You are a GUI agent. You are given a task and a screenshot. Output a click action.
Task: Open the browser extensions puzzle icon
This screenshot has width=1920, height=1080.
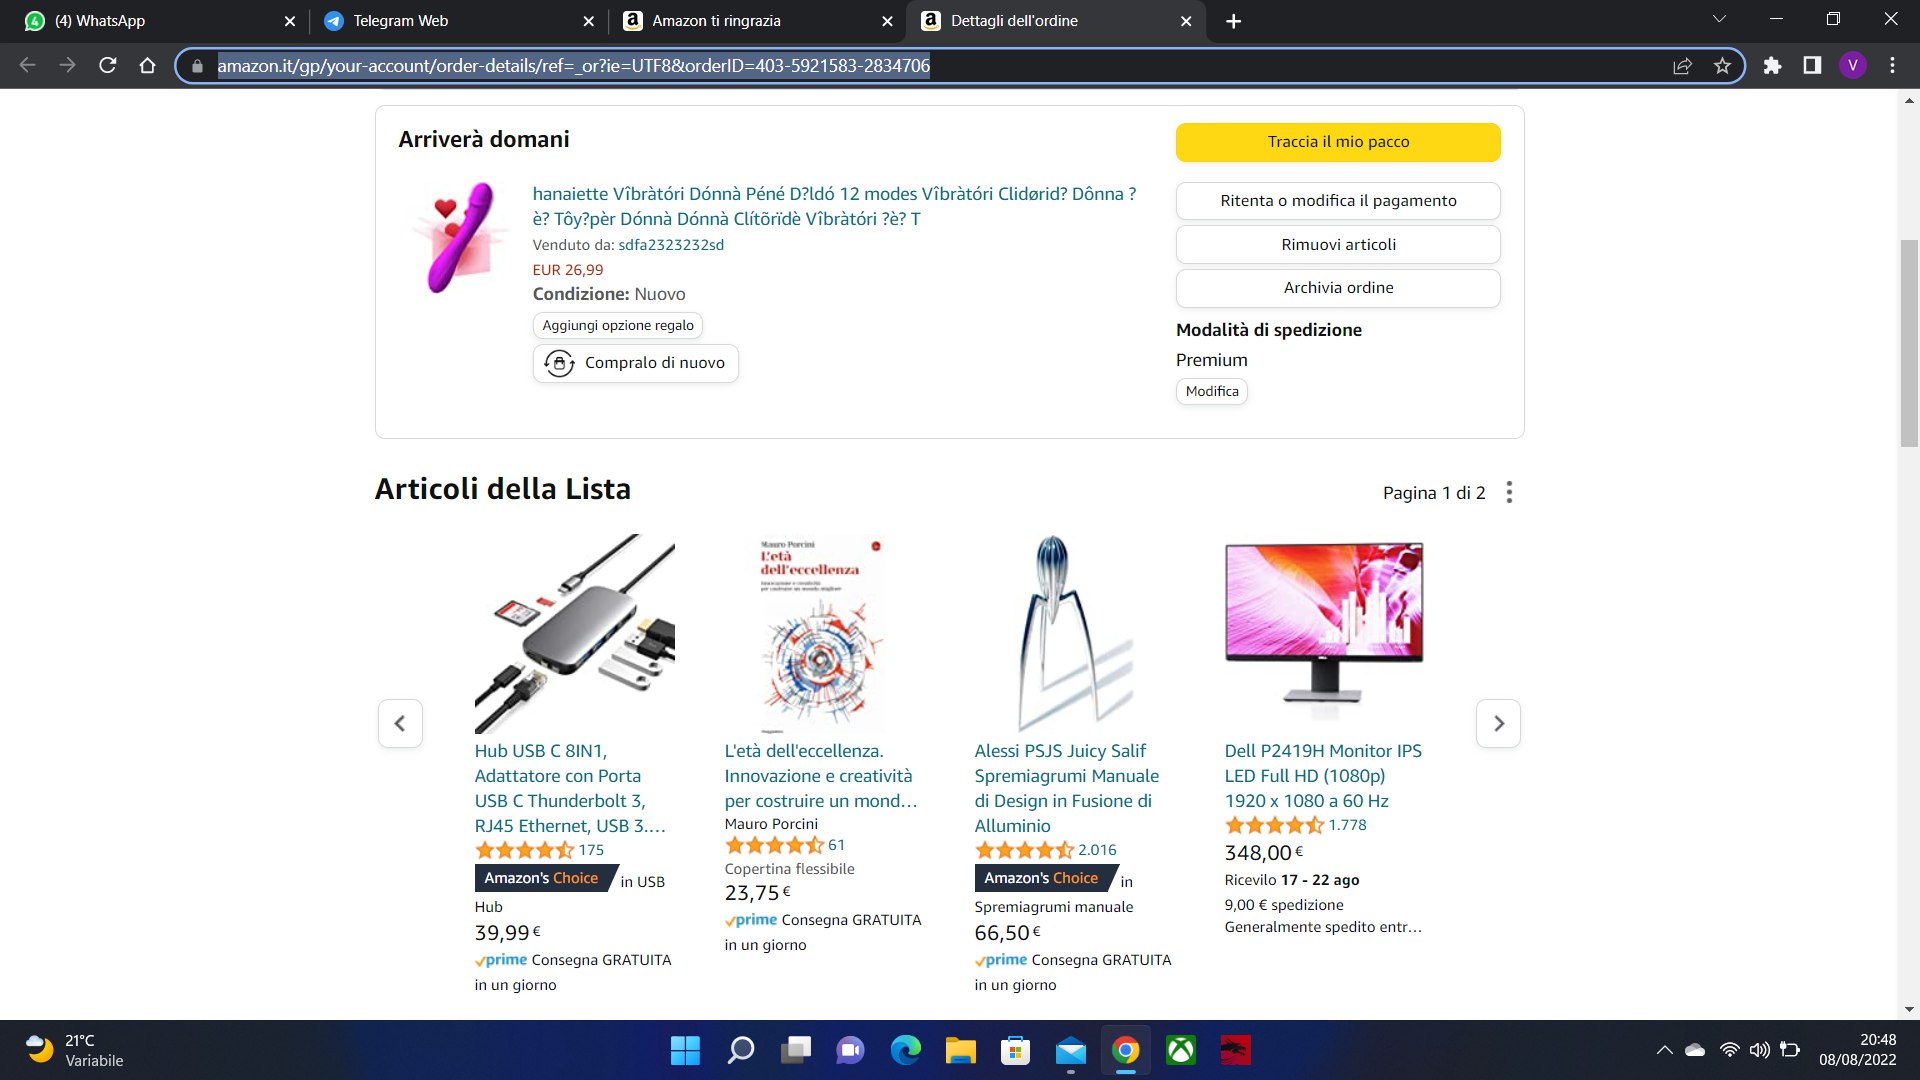click(x=1772, y=66)
